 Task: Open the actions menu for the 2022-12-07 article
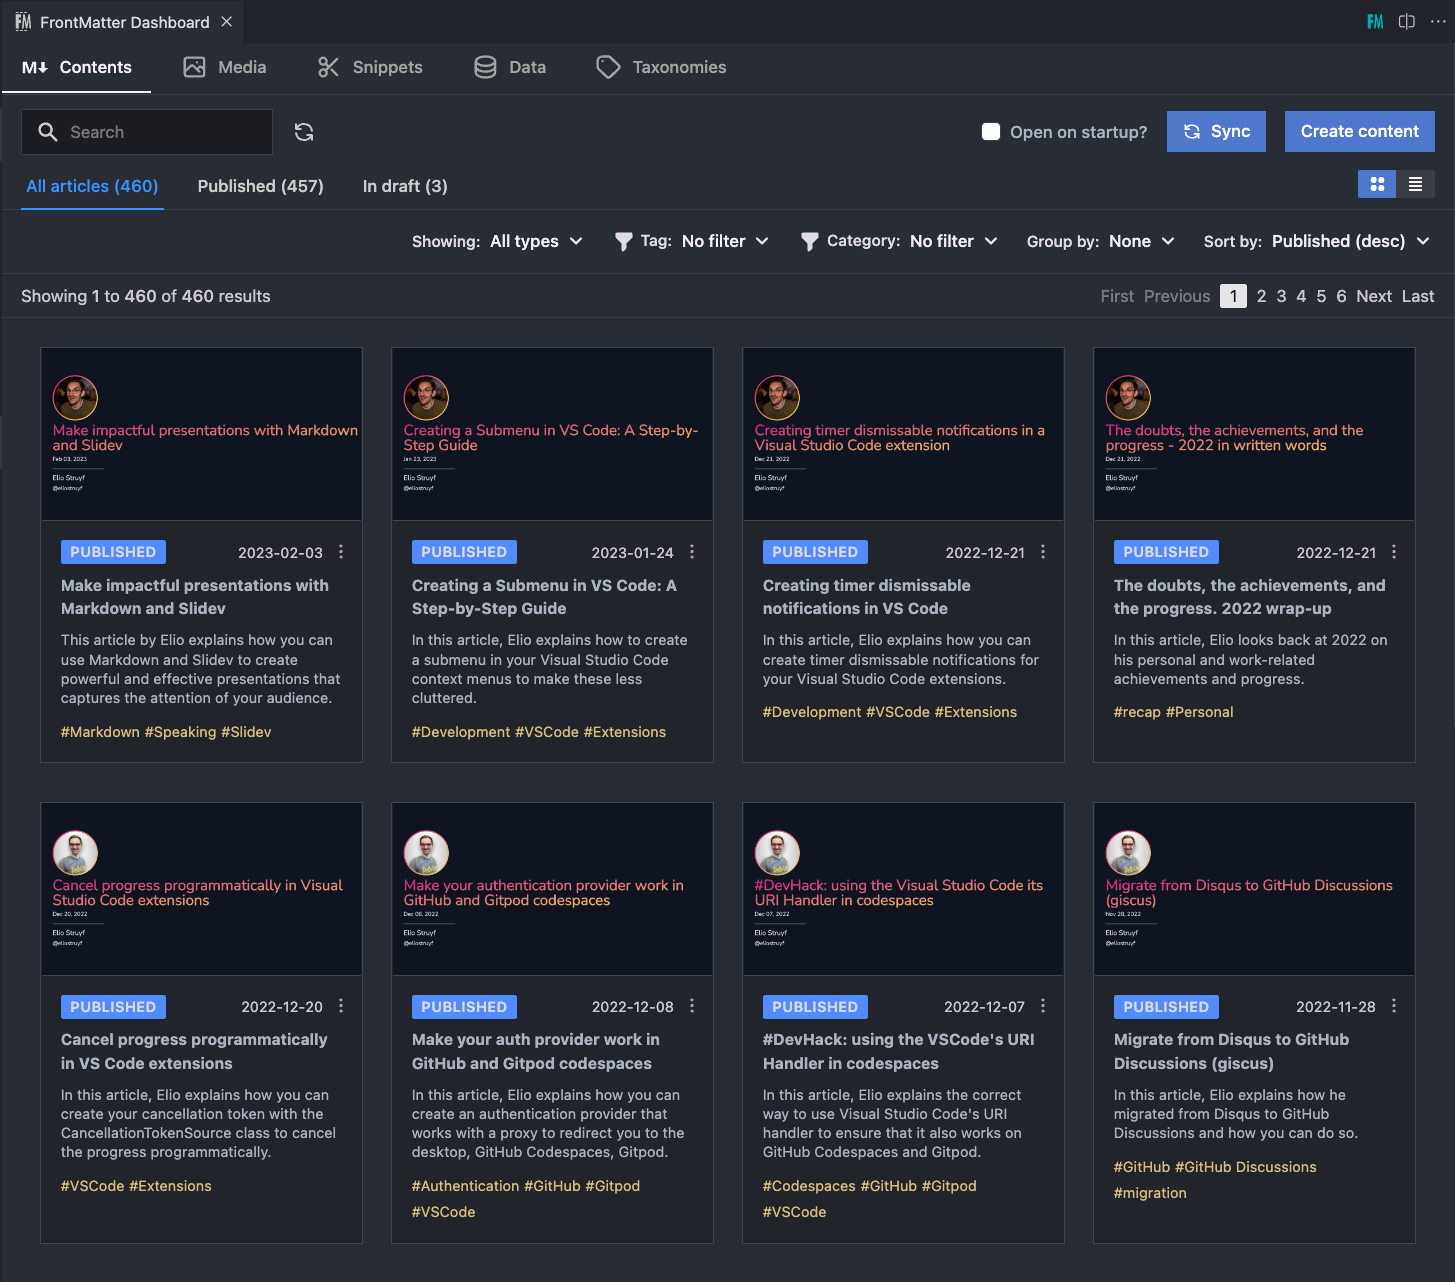coord(1043,1006)
